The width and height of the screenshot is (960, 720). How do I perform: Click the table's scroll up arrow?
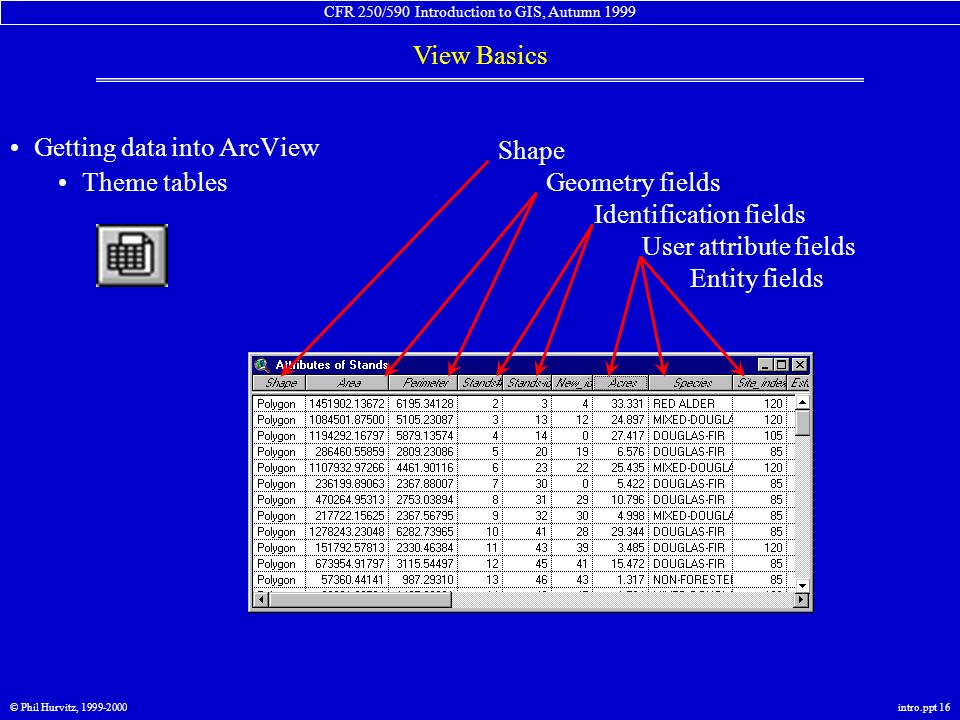click(x=802, y=402)
